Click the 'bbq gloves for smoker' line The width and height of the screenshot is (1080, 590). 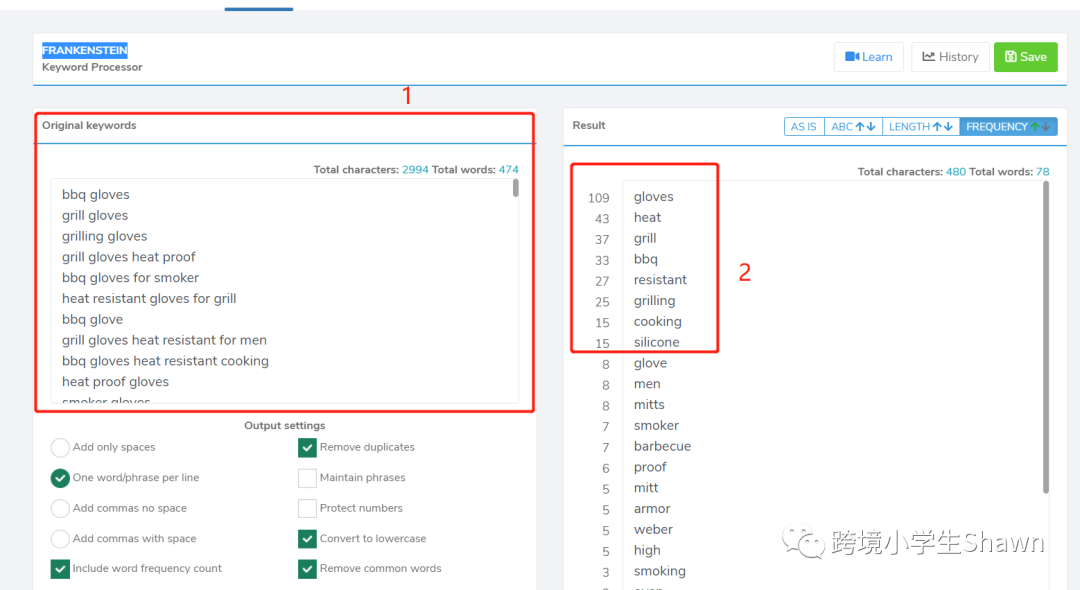click(x=130, y=277)
